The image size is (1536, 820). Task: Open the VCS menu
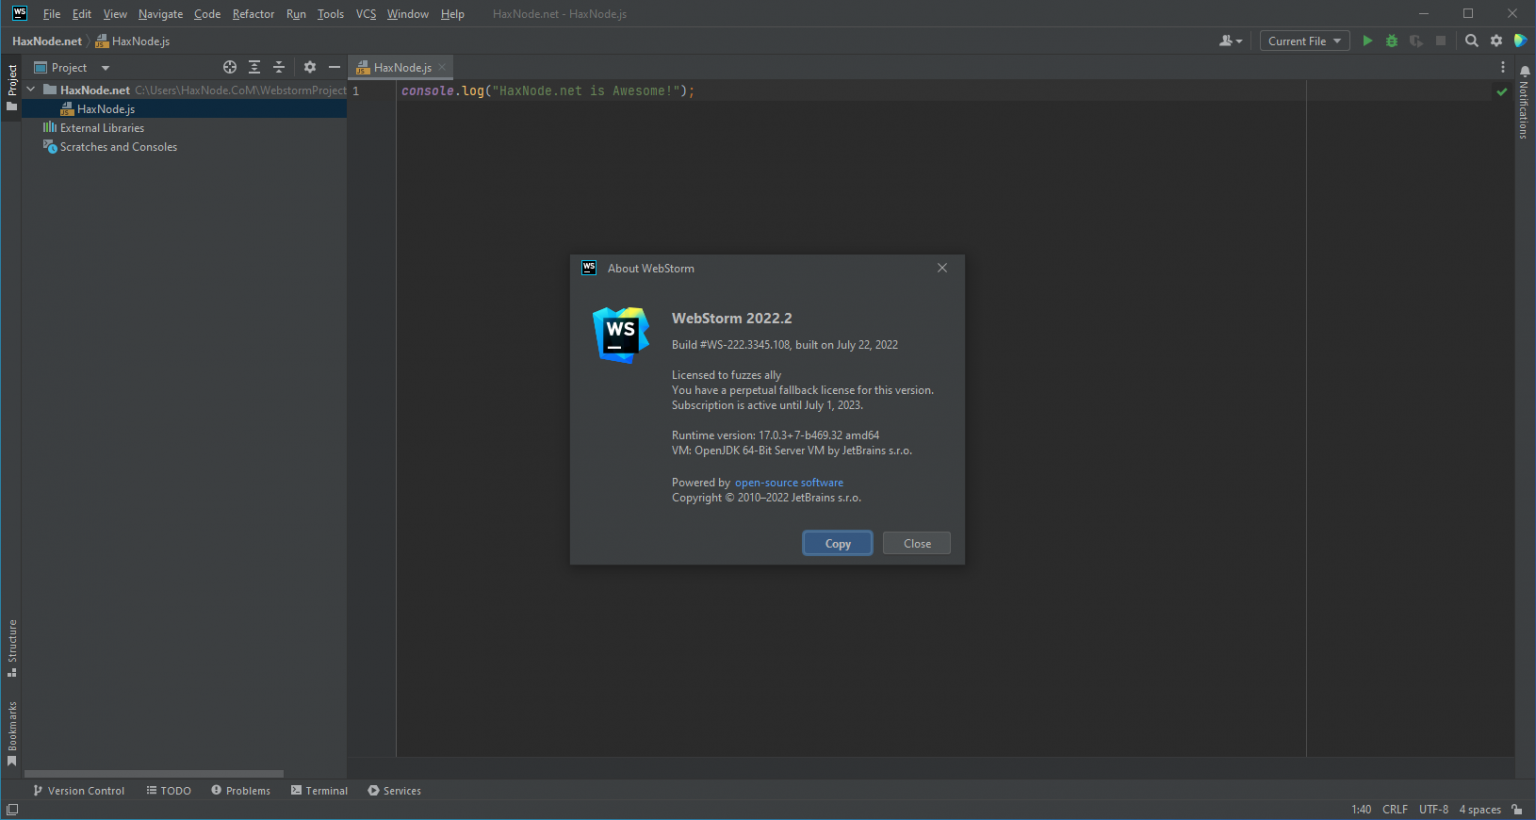[x=366, y=14]
